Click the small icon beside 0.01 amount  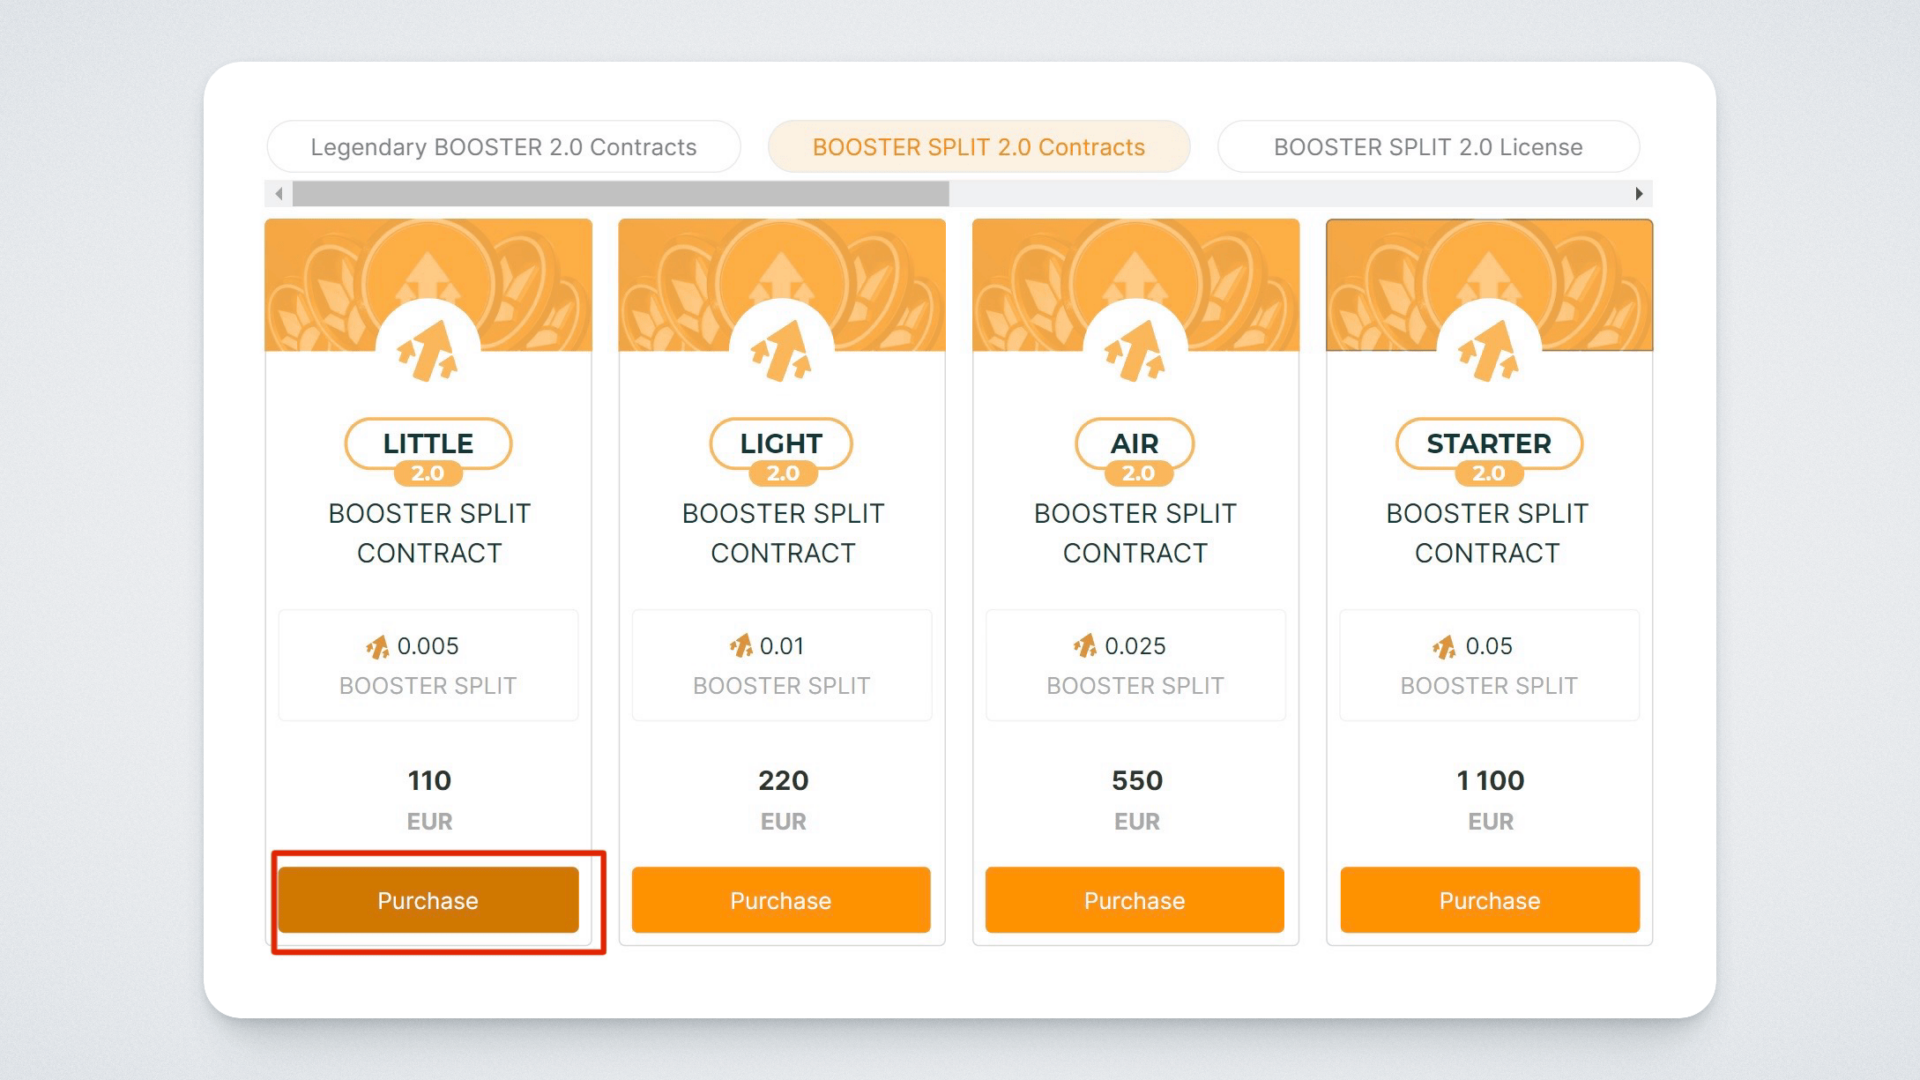tap(741, 646)
